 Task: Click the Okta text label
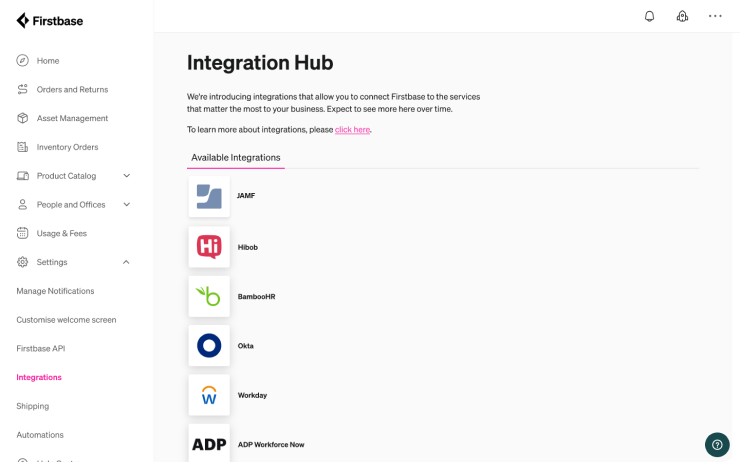click(245, 346)
